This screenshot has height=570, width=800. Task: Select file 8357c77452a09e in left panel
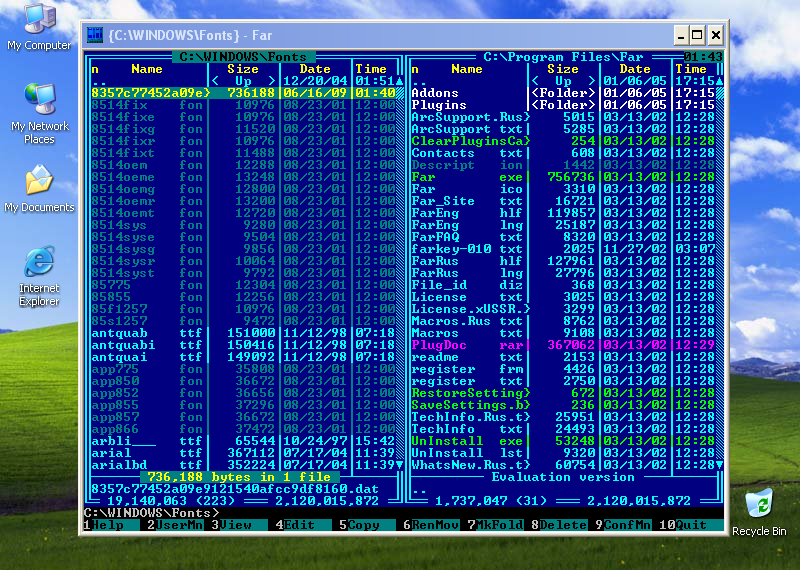pyautogui.click(x=243, y=93)
